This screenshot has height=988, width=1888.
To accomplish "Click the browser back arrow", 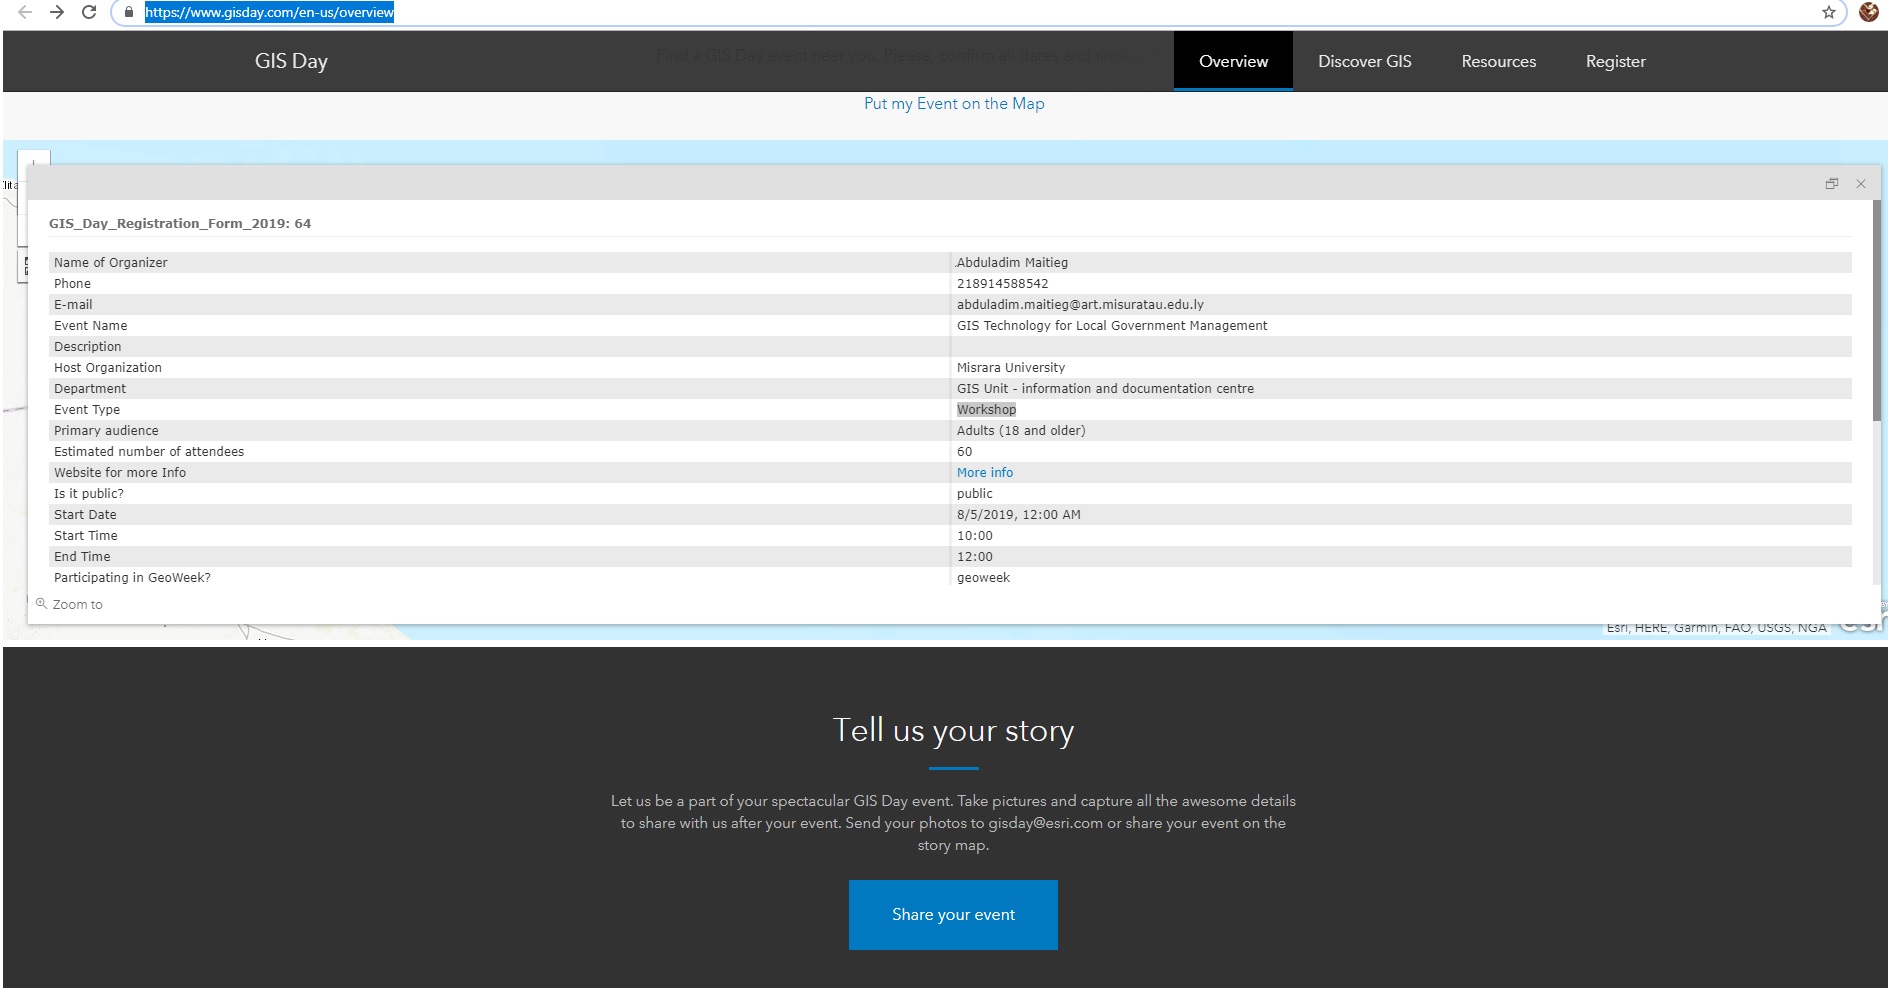I will click(x=25, y=12).
